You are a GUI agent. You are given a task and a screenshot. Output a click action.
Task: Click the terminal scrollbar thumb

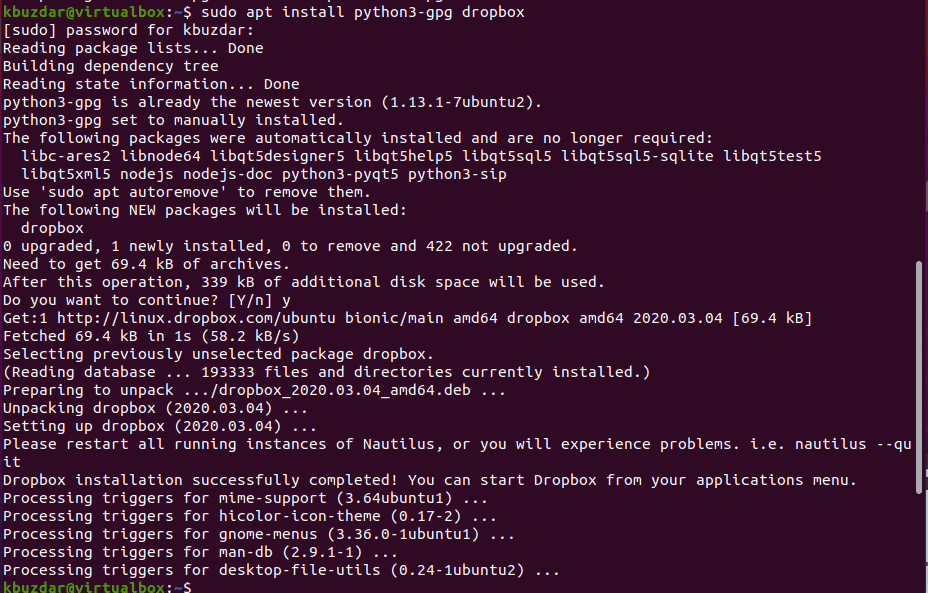[920, 376]
